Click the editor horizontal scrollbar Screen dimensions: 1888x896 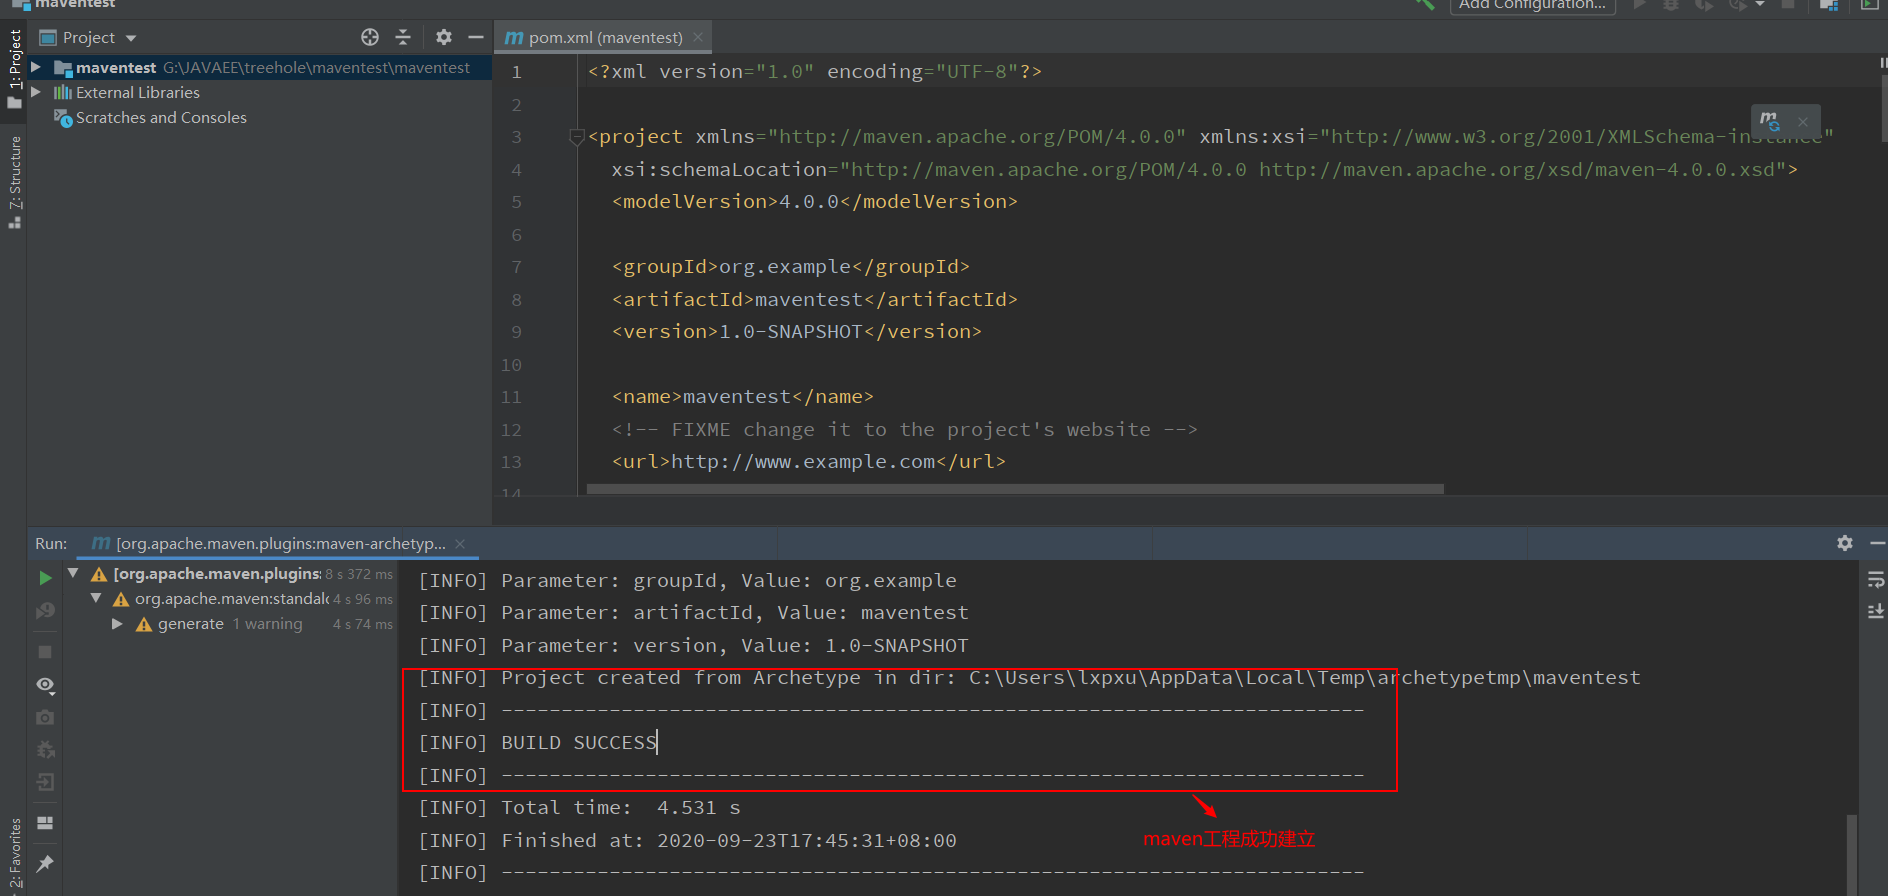1015,489
